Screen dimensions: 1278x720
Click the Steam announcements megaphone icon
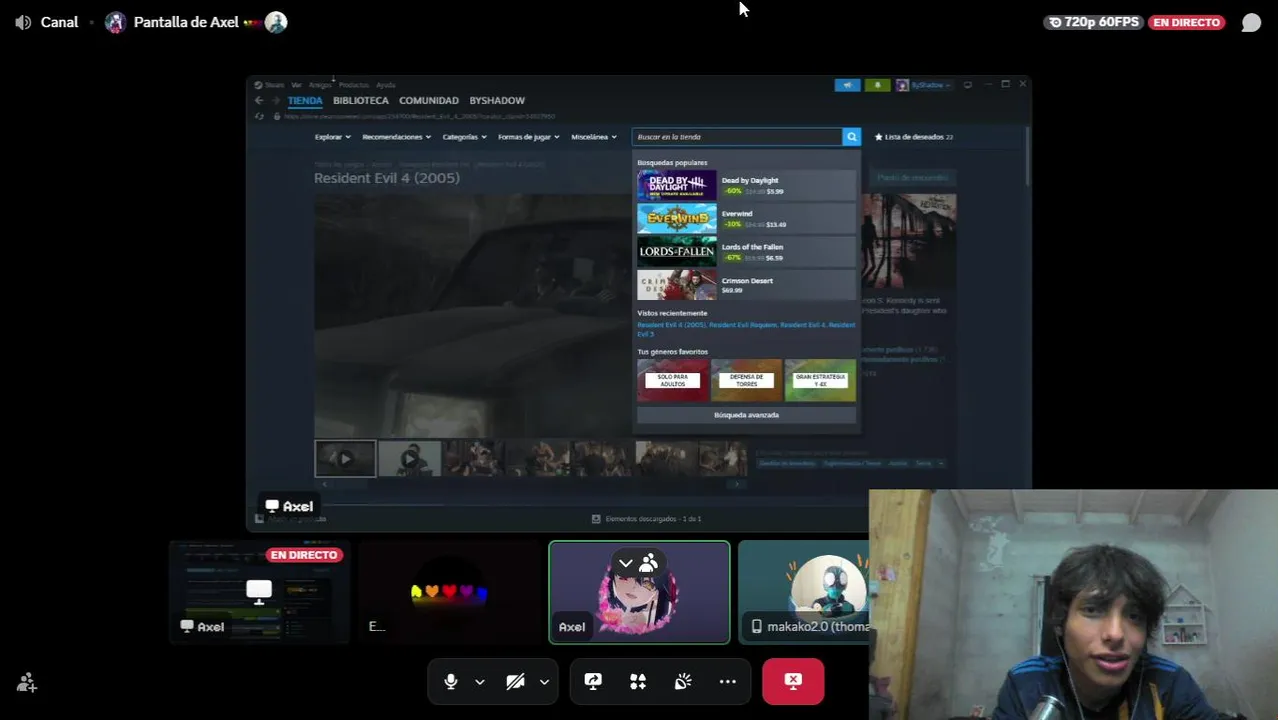[847, 85]
